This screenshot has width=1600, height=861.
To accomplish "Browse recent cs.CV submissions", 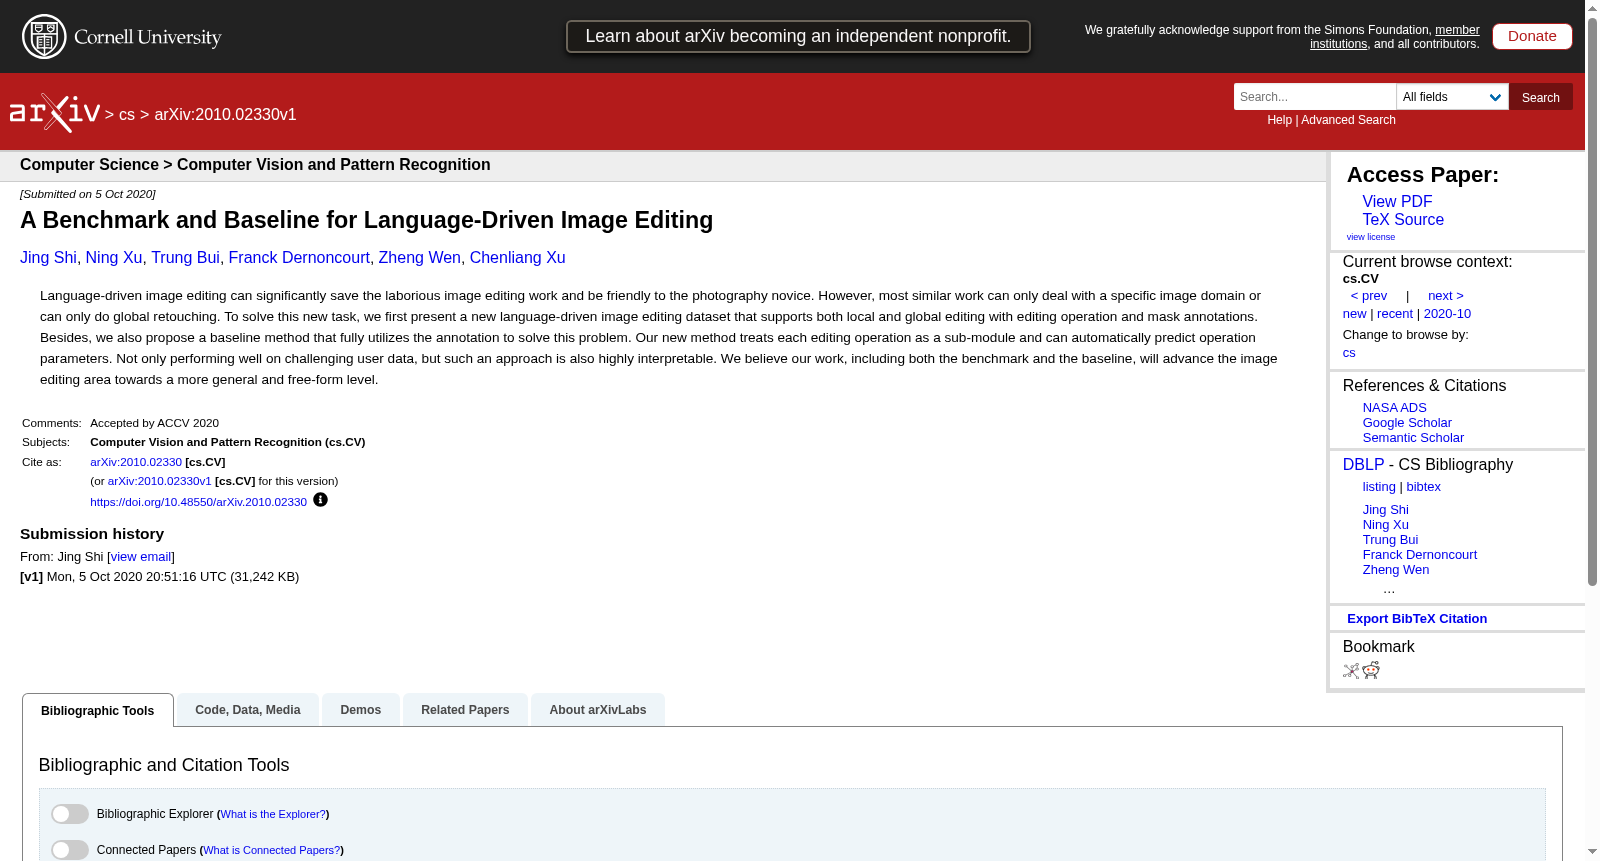I will click(1395, 314).
